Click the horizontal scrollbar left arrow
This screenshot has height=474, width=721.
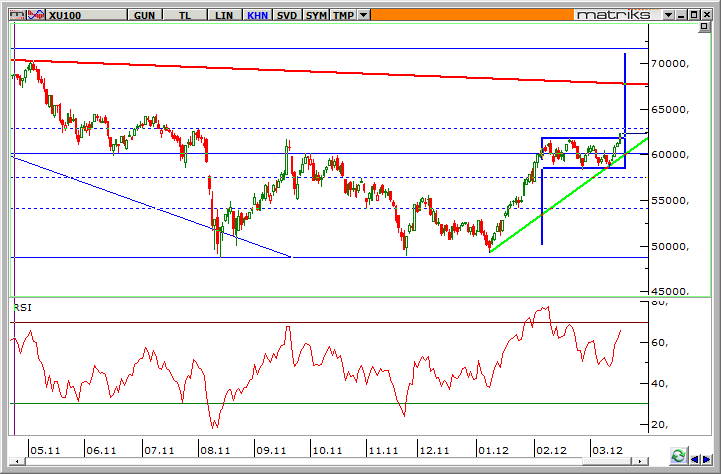(17, 461)
